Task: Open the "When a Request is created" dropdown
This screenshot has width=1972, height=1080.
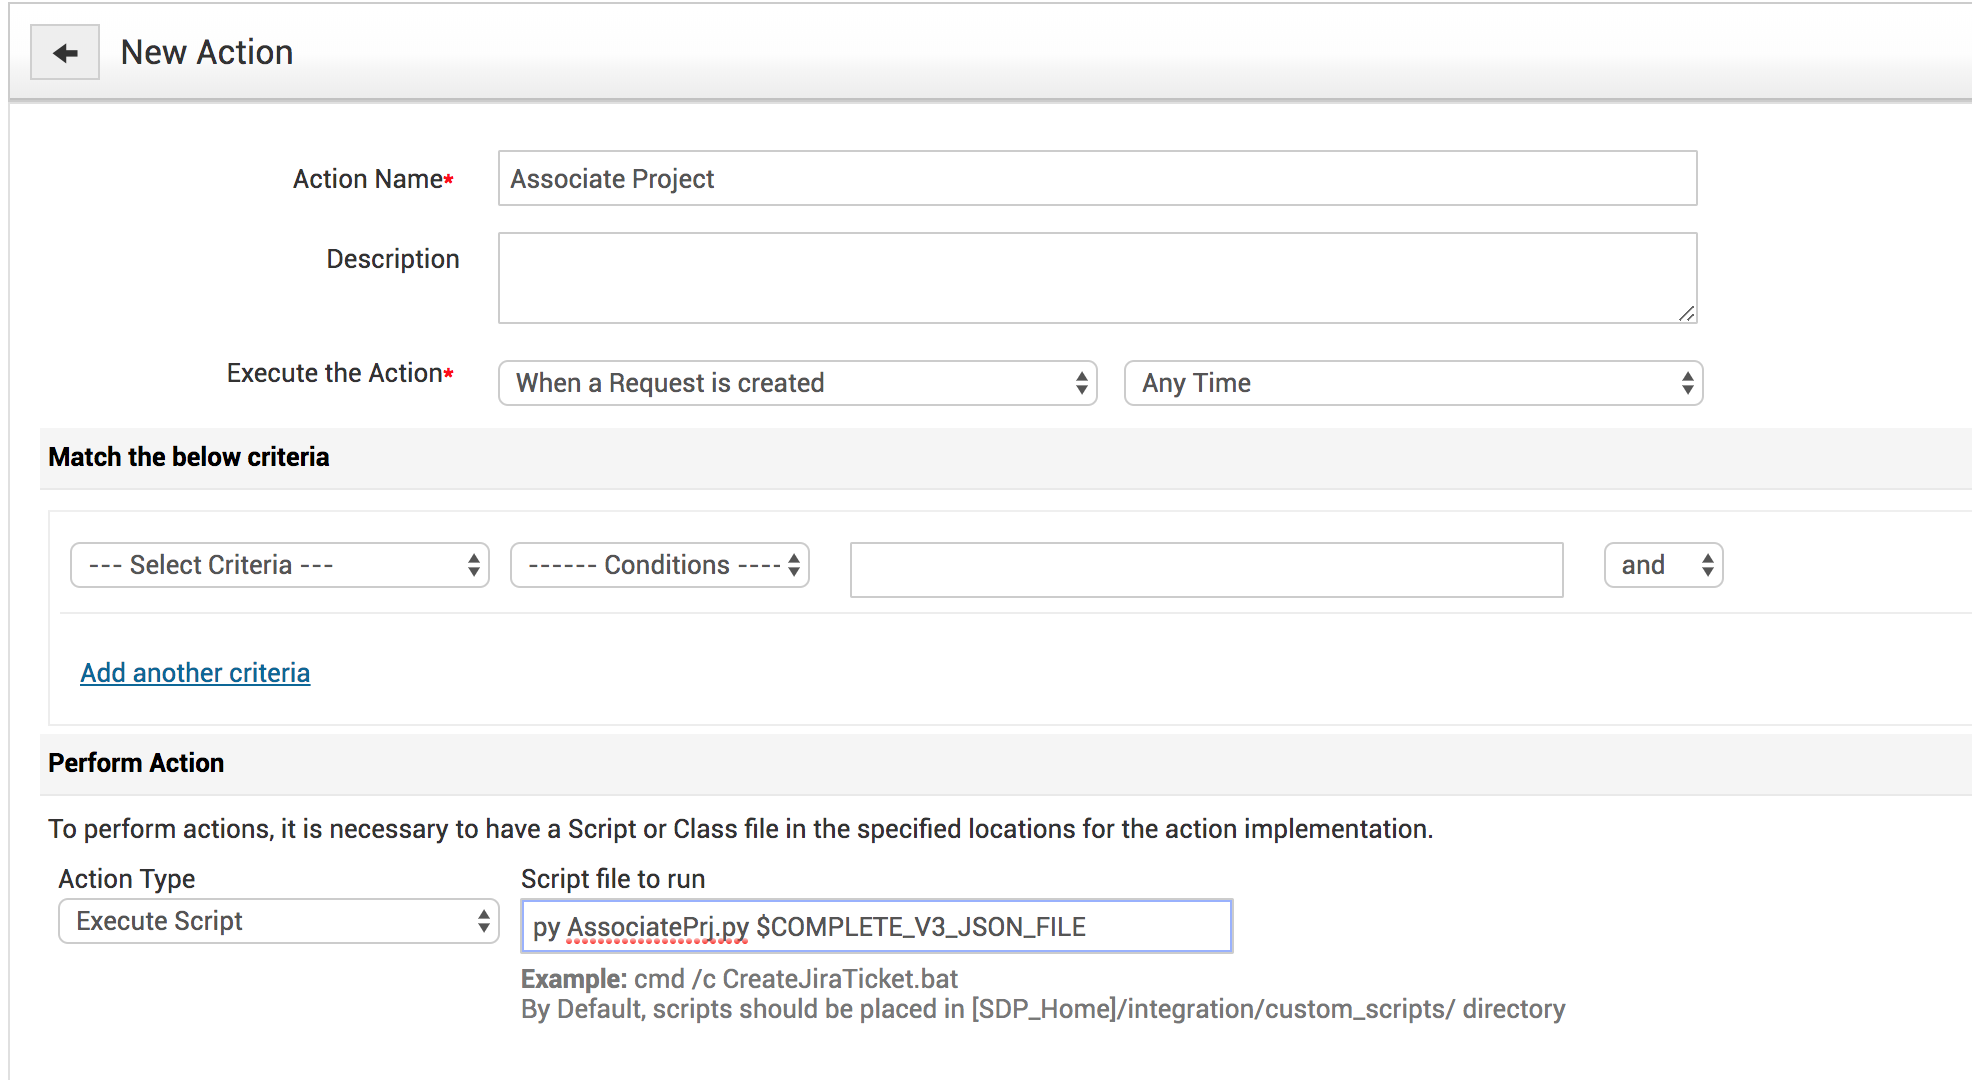Action: pos(797,383)
